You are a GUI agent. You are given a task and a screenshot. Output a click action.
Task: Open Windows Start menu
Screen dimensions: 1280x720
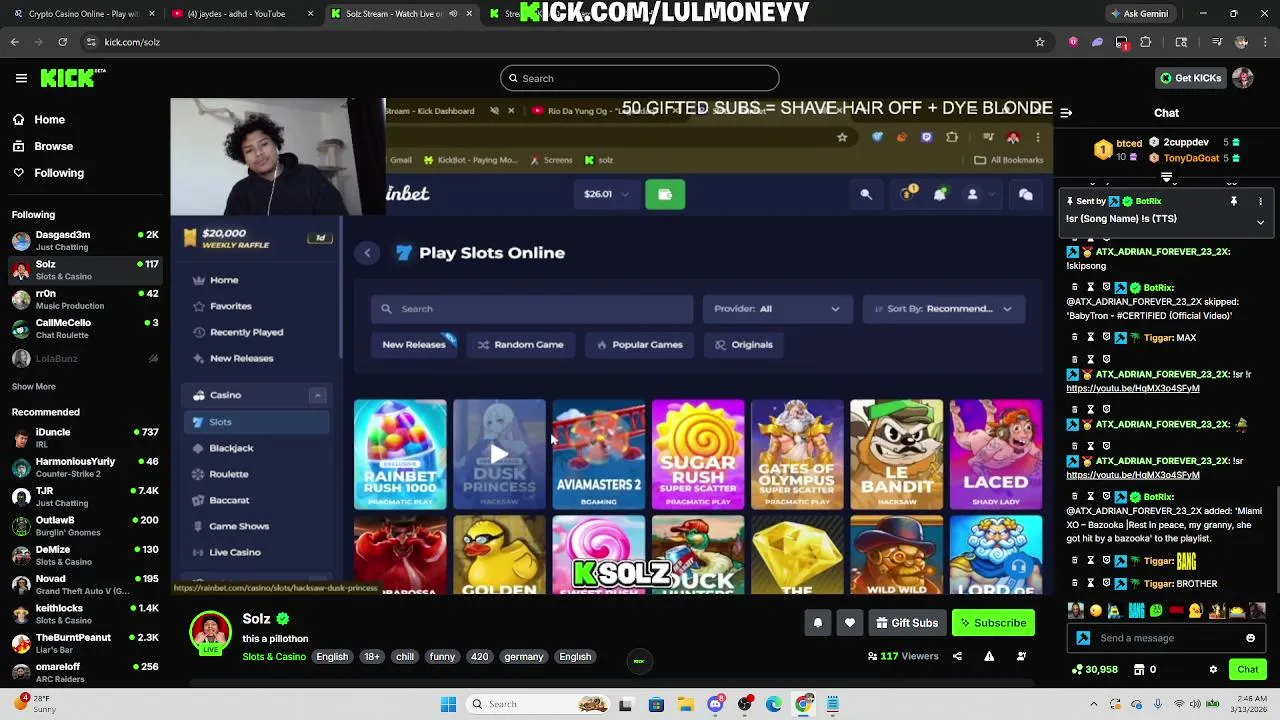click(448, 704)
